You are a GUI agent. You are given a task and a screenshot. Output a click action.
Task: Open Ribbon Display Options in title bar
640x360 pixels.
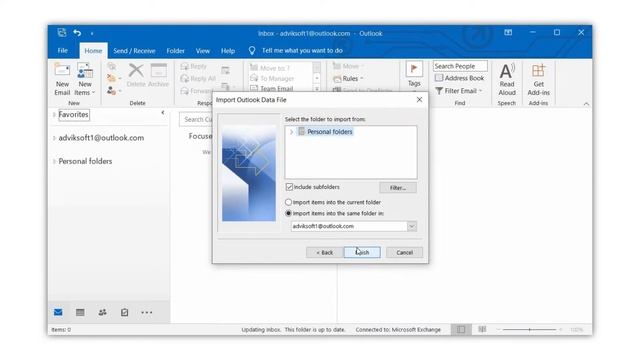point(508,32)
